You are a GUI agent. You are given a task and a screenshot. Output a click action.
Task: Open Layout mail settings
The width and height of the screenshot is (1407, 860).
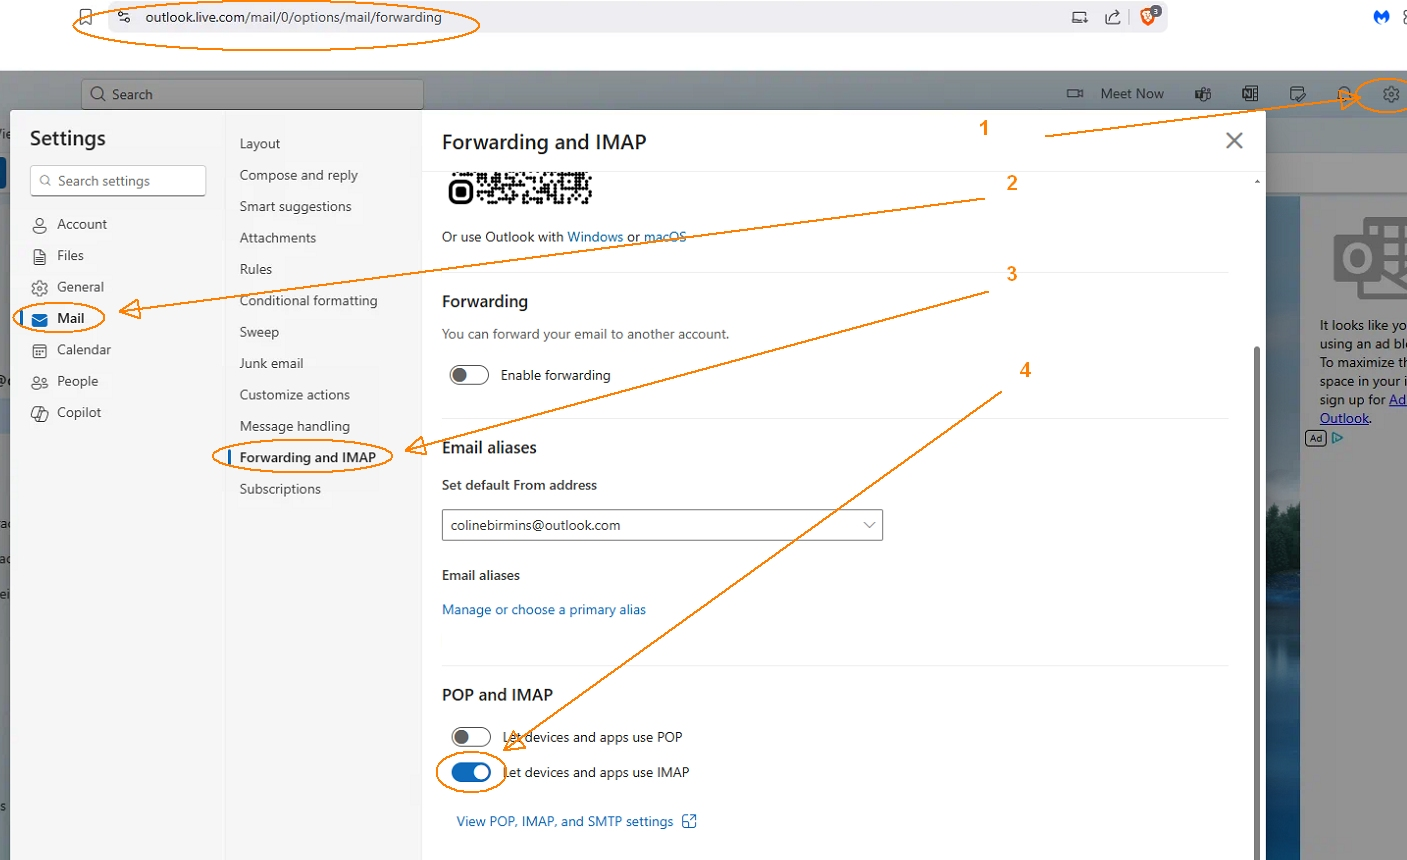point(260,144)
